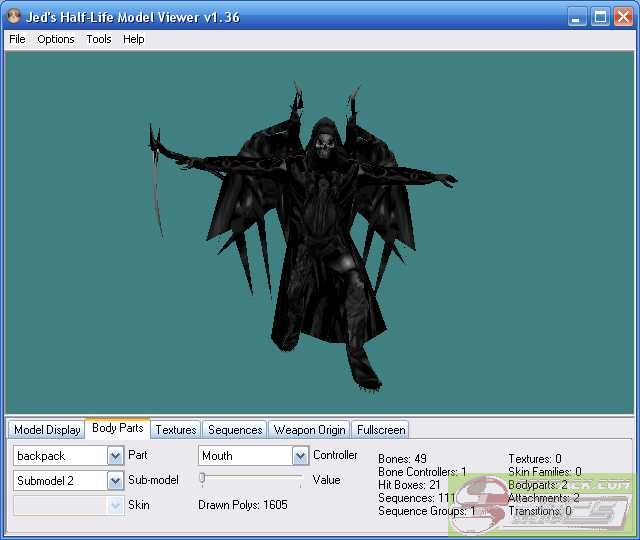Click the 'Attachments: 2' statistic

(544, 498)
